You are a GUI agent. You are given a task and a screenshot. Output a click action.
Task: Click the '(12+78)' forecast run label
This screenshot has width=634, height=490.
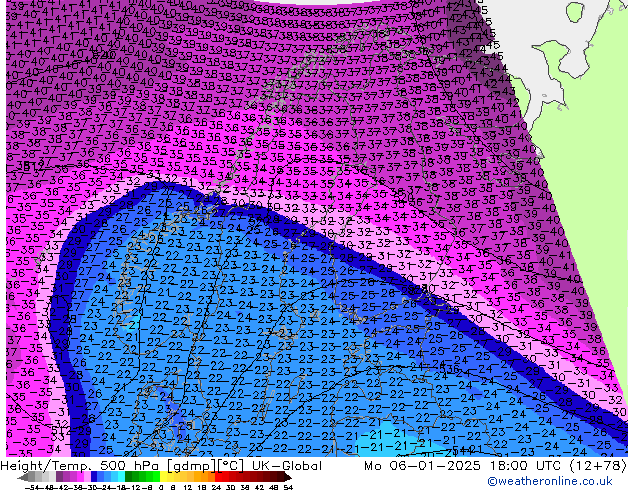pyautogui.click(x=598, y=466)
